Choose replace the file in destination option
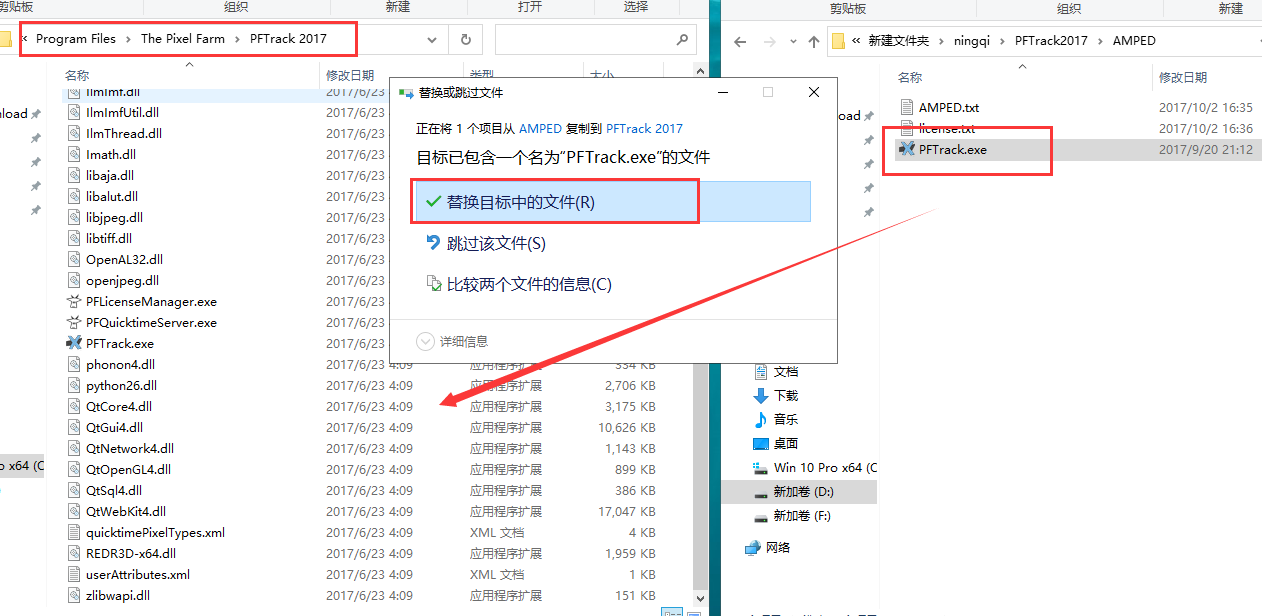This screenshot has height=616, width=1262. point(611,202)
